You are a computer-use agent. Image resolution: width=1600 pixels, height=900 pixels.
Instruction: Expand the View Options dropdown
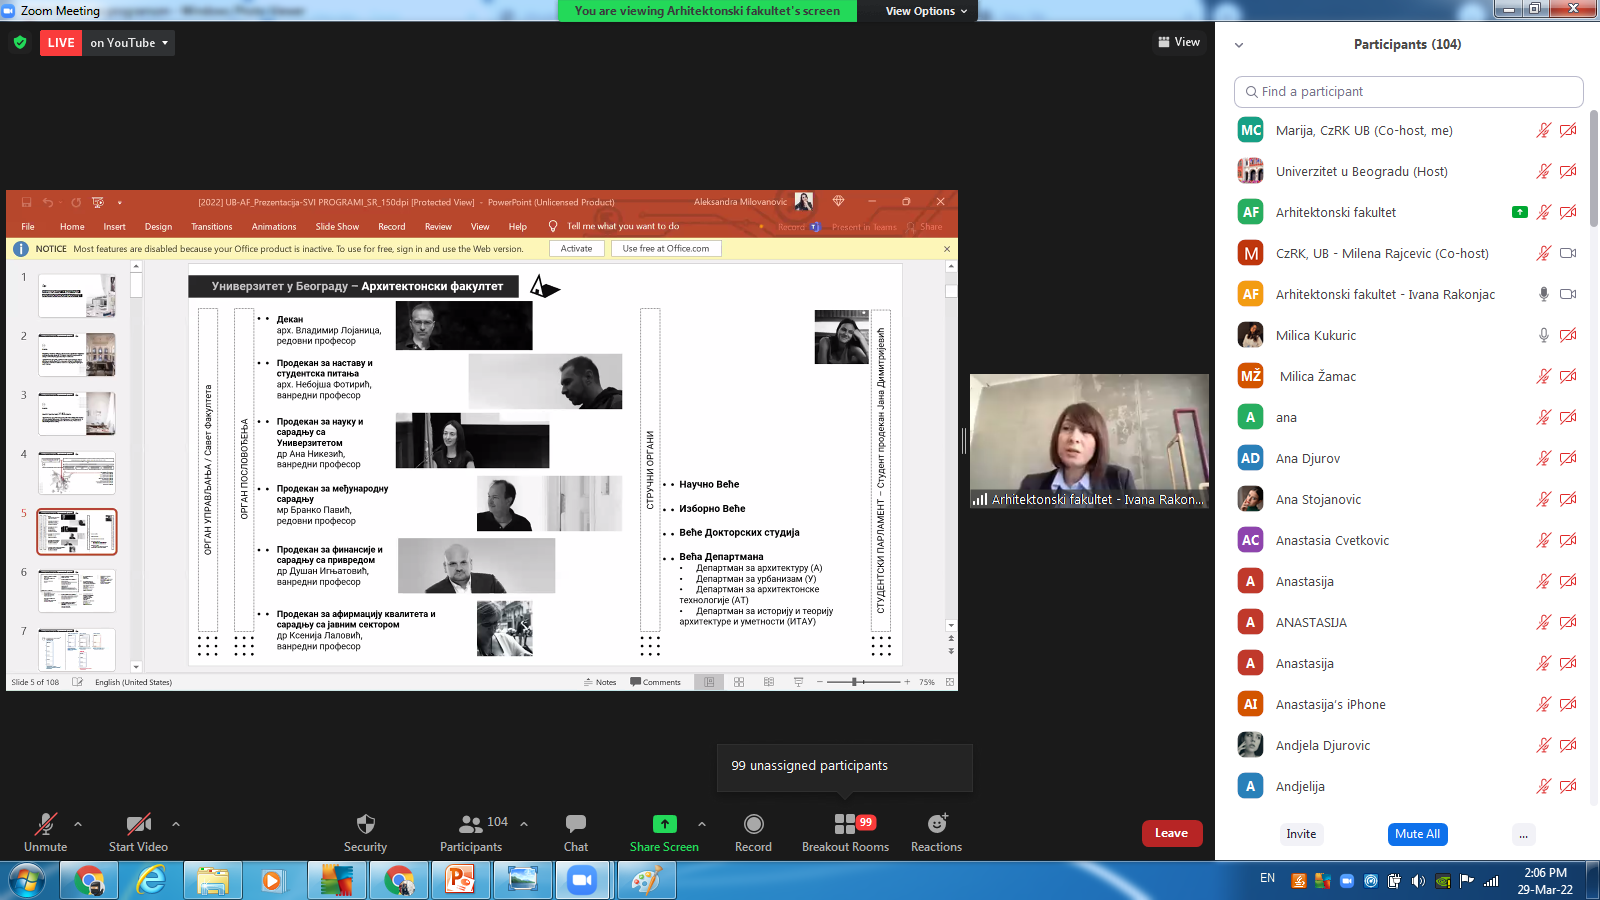click(926, 11)
